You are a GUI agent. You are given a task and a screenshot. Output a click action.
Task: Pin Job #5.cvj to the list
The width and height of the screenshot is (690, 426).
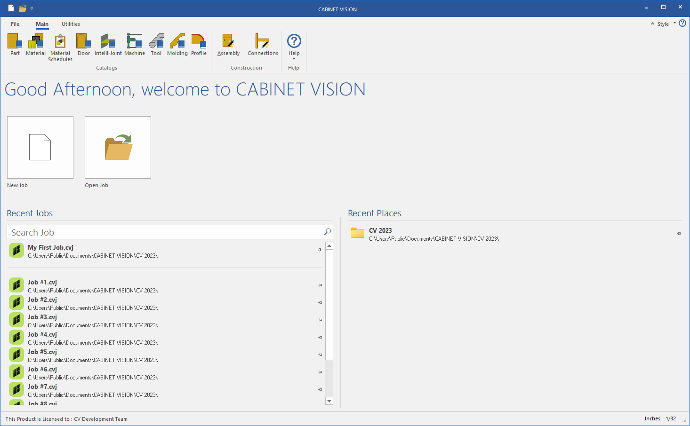click(320, 355)
